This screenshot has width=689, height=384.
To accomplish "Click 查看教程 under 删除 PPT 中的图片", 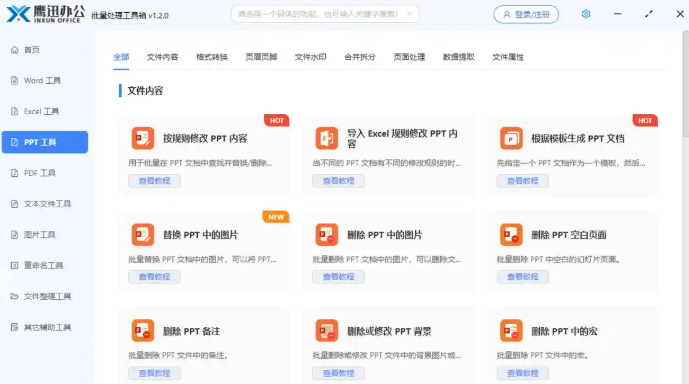I will [x=338, y=277].
